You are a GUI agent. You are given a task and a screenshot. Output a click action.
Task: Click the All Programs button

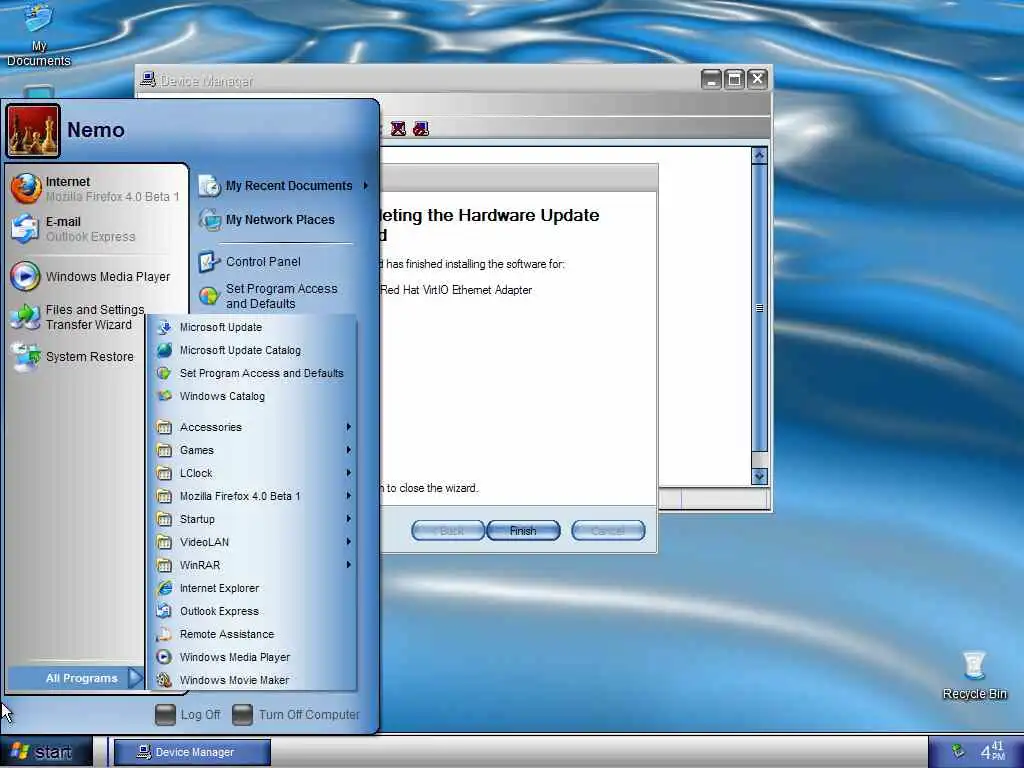click(x=76, y=678)
